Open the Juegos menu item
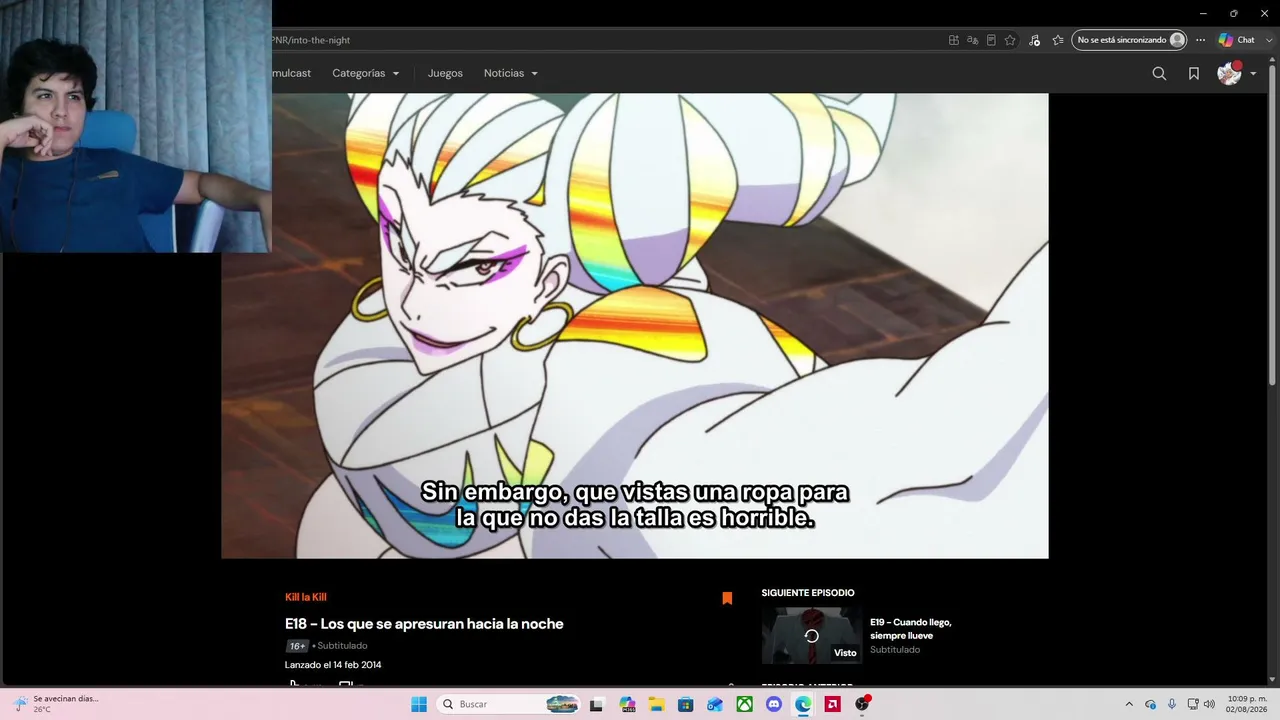 (x=445, y=73)
